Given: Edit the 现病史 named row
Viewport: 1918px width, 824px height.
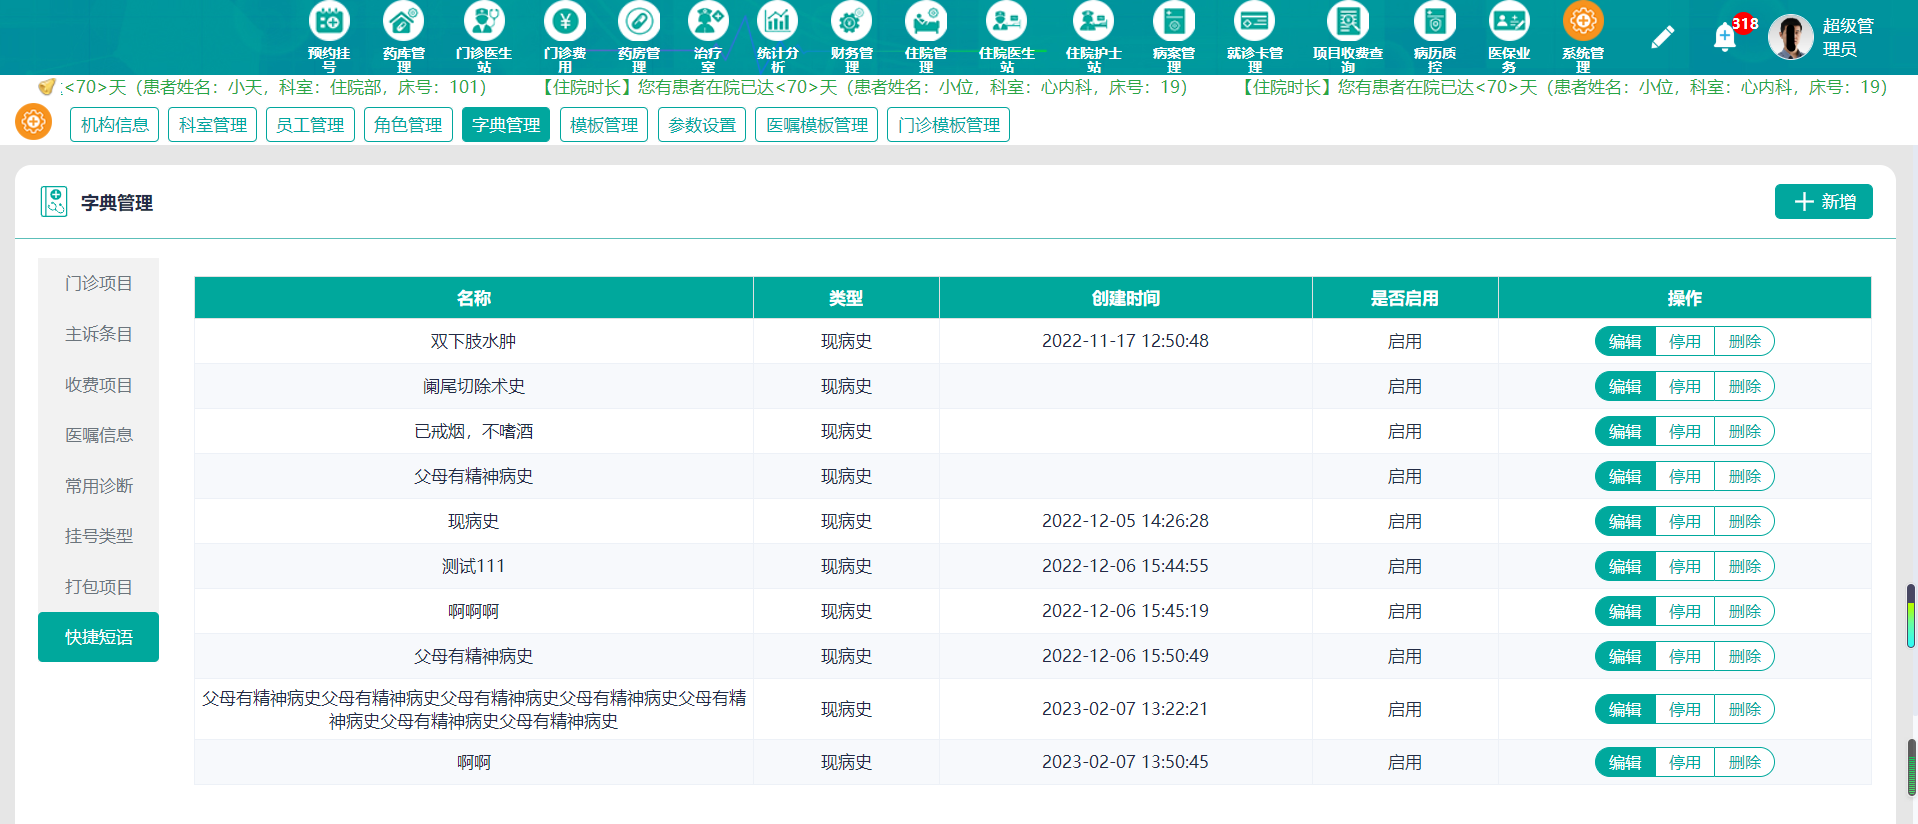Looking at the screenshot, I should click(x=1625, y=521).
